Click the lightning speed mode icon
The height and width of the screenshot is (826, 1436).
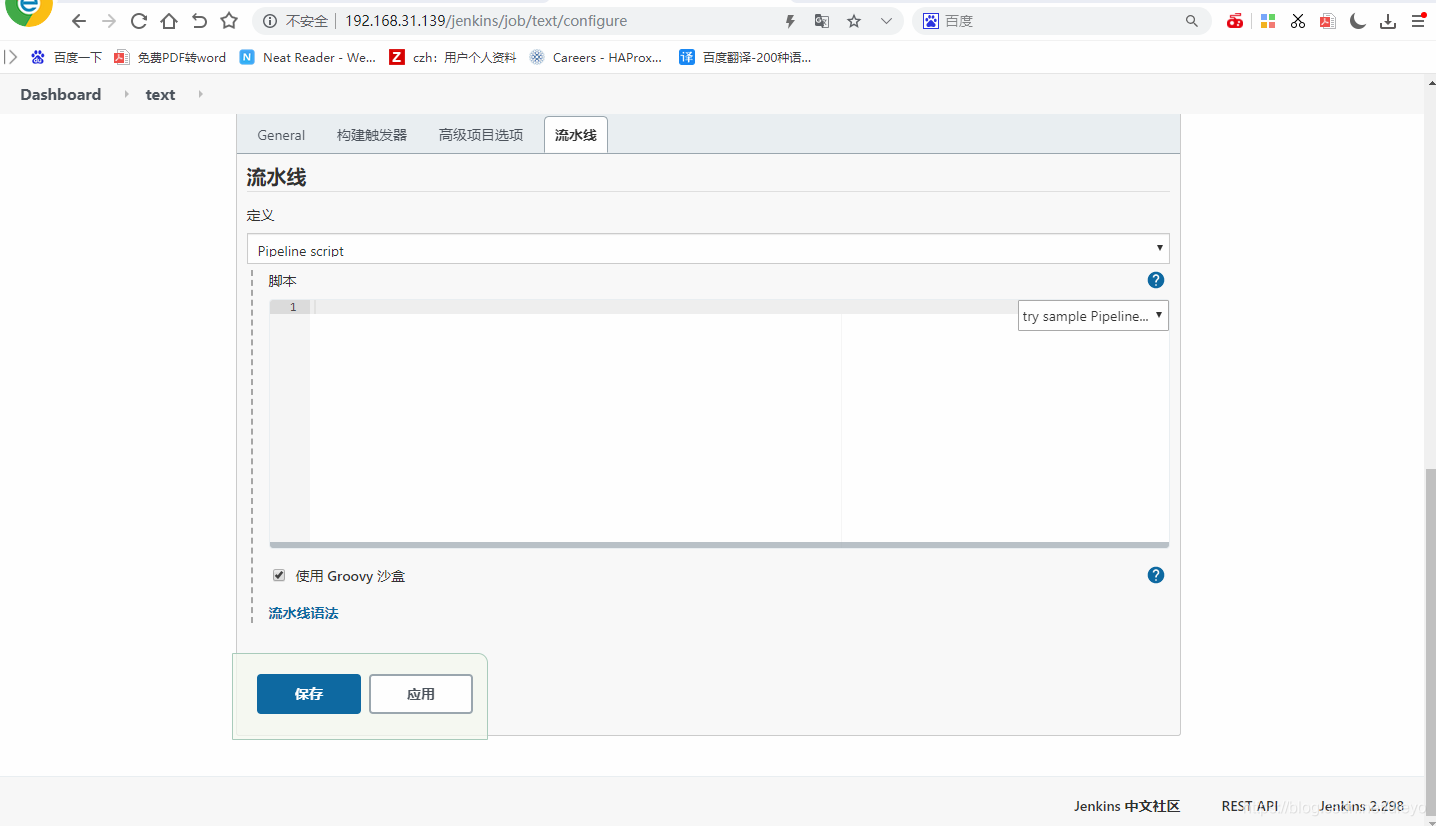click(x=790, y=21)
